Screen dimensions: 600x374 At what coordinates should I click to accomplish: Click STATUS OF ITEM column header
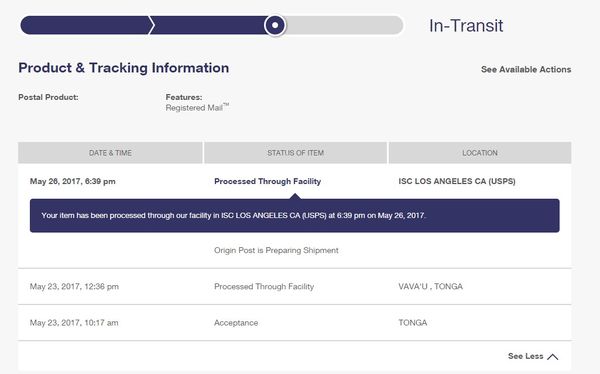coord(295,153)
